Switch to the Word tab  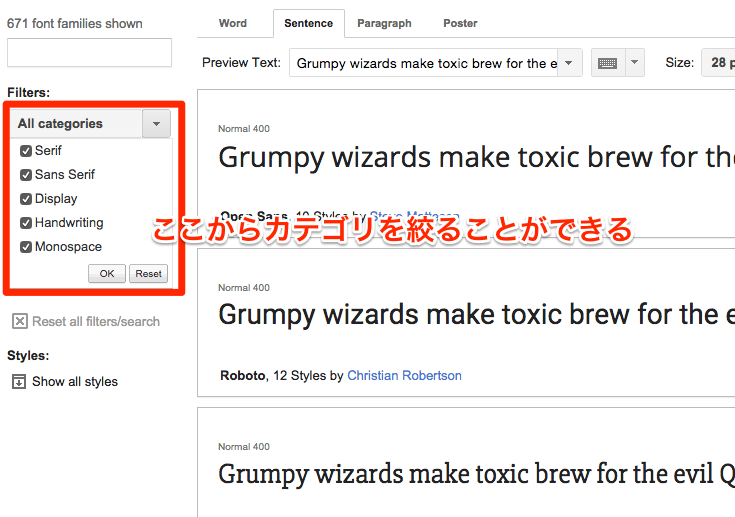pyautogui.click(x=232, y=23)
